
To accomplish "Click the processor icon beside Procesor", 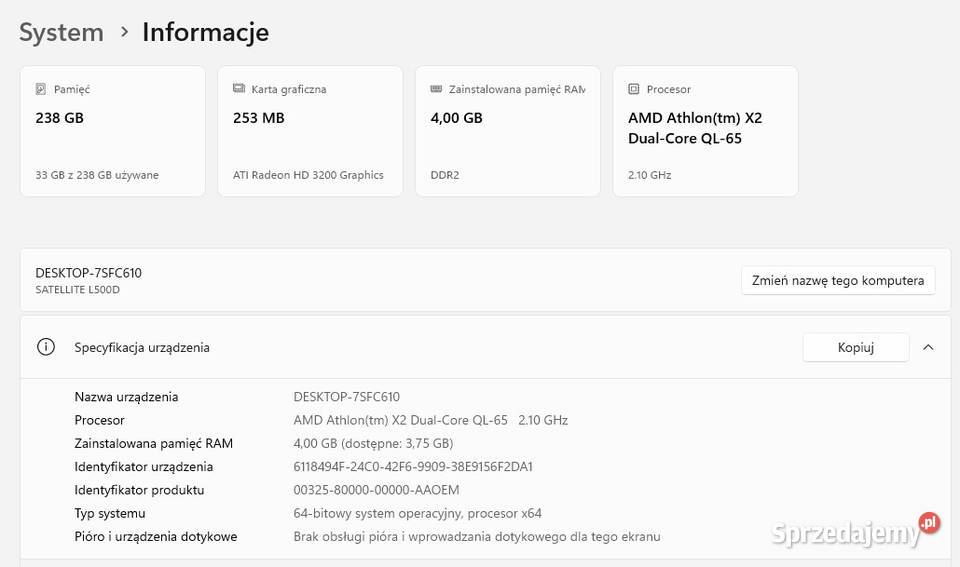I will click(634, 89).
